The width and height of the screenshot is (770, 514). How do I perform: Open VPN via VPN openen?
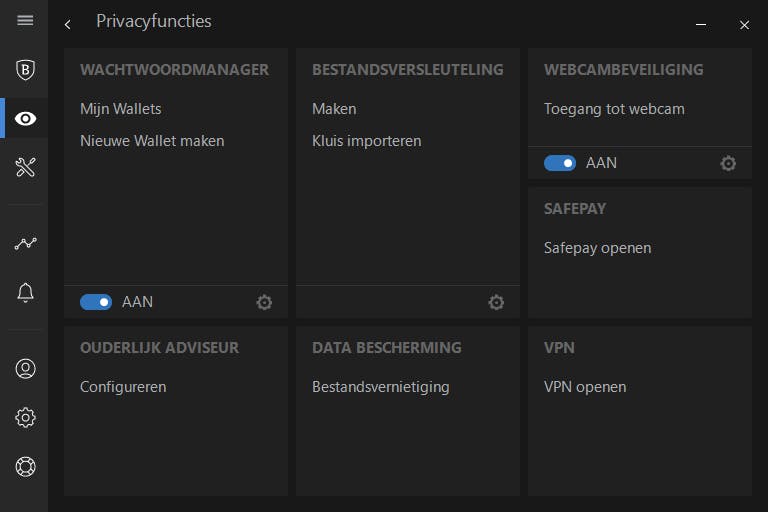[585, 387]
